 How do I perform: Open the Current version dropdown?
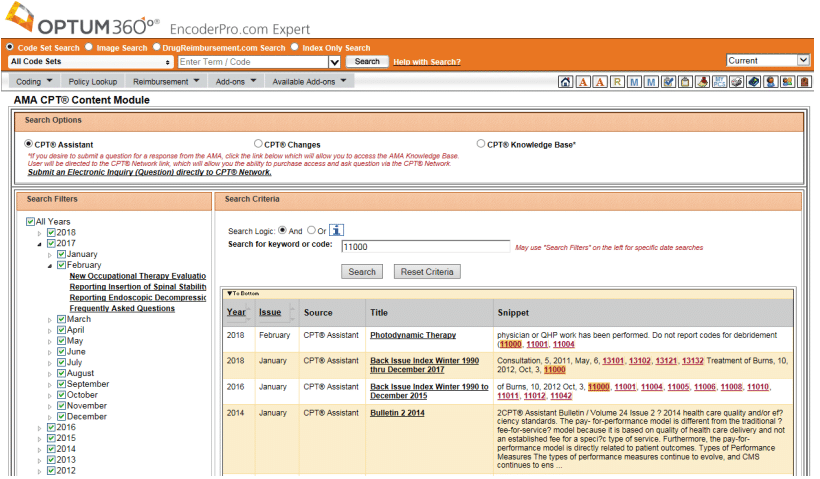click(x=769, y=61)
